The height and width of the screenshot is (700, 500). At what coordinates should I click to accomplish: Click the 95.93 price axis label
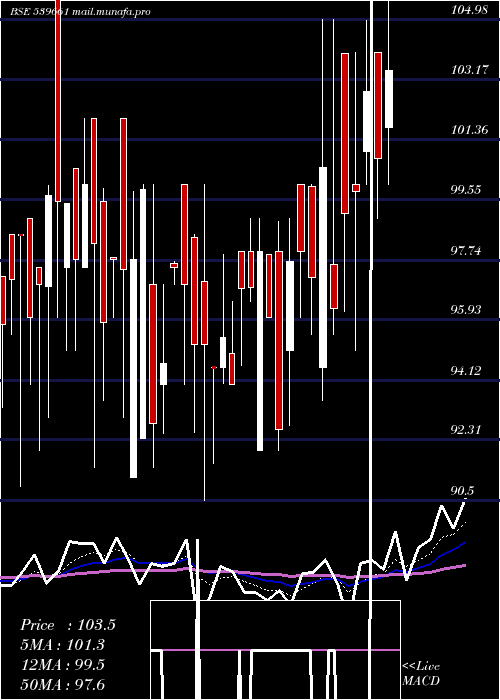[466, 309]
